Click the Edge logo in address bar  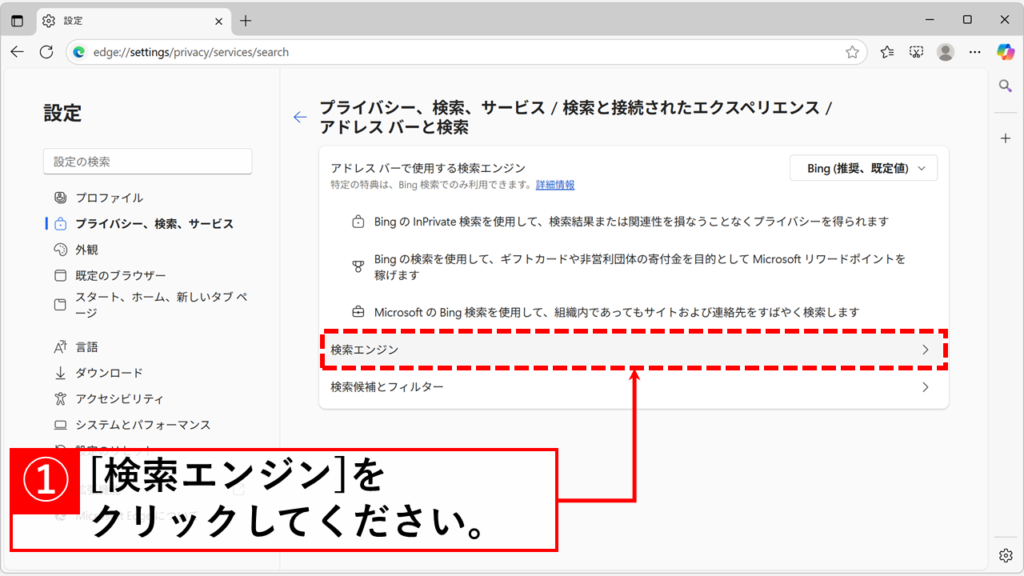coord(79,52)
